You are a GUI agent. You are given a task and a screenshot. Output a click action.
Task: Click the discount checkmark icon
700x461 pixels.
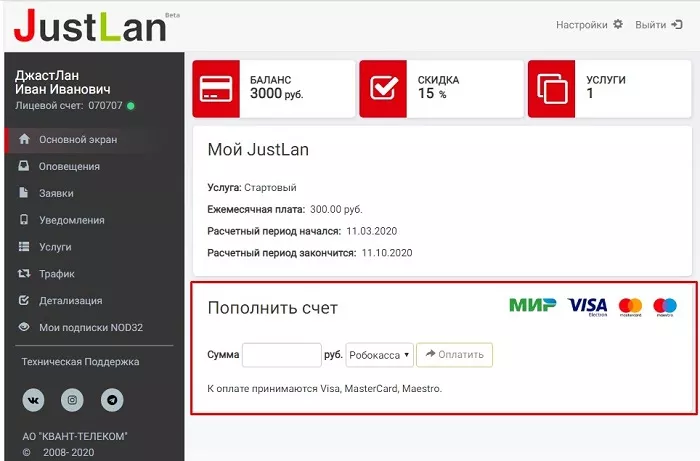pyautogui.click(x=384, y=88)
